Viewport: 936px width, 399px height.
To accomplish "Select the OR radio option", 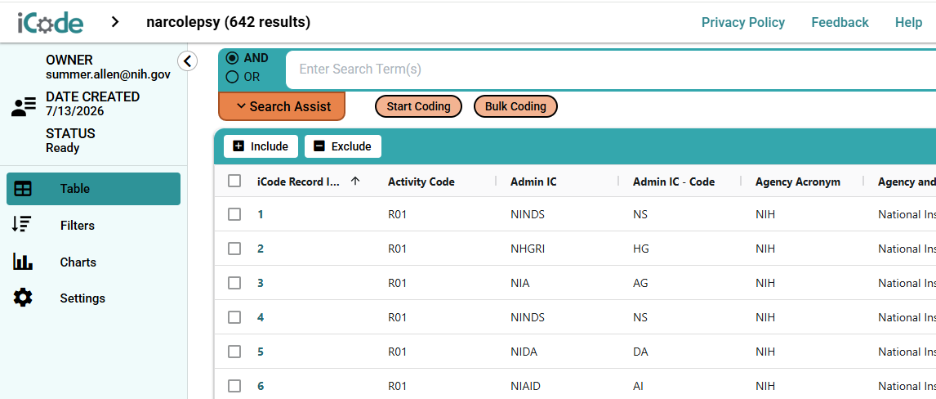I will tap(232, 77).
